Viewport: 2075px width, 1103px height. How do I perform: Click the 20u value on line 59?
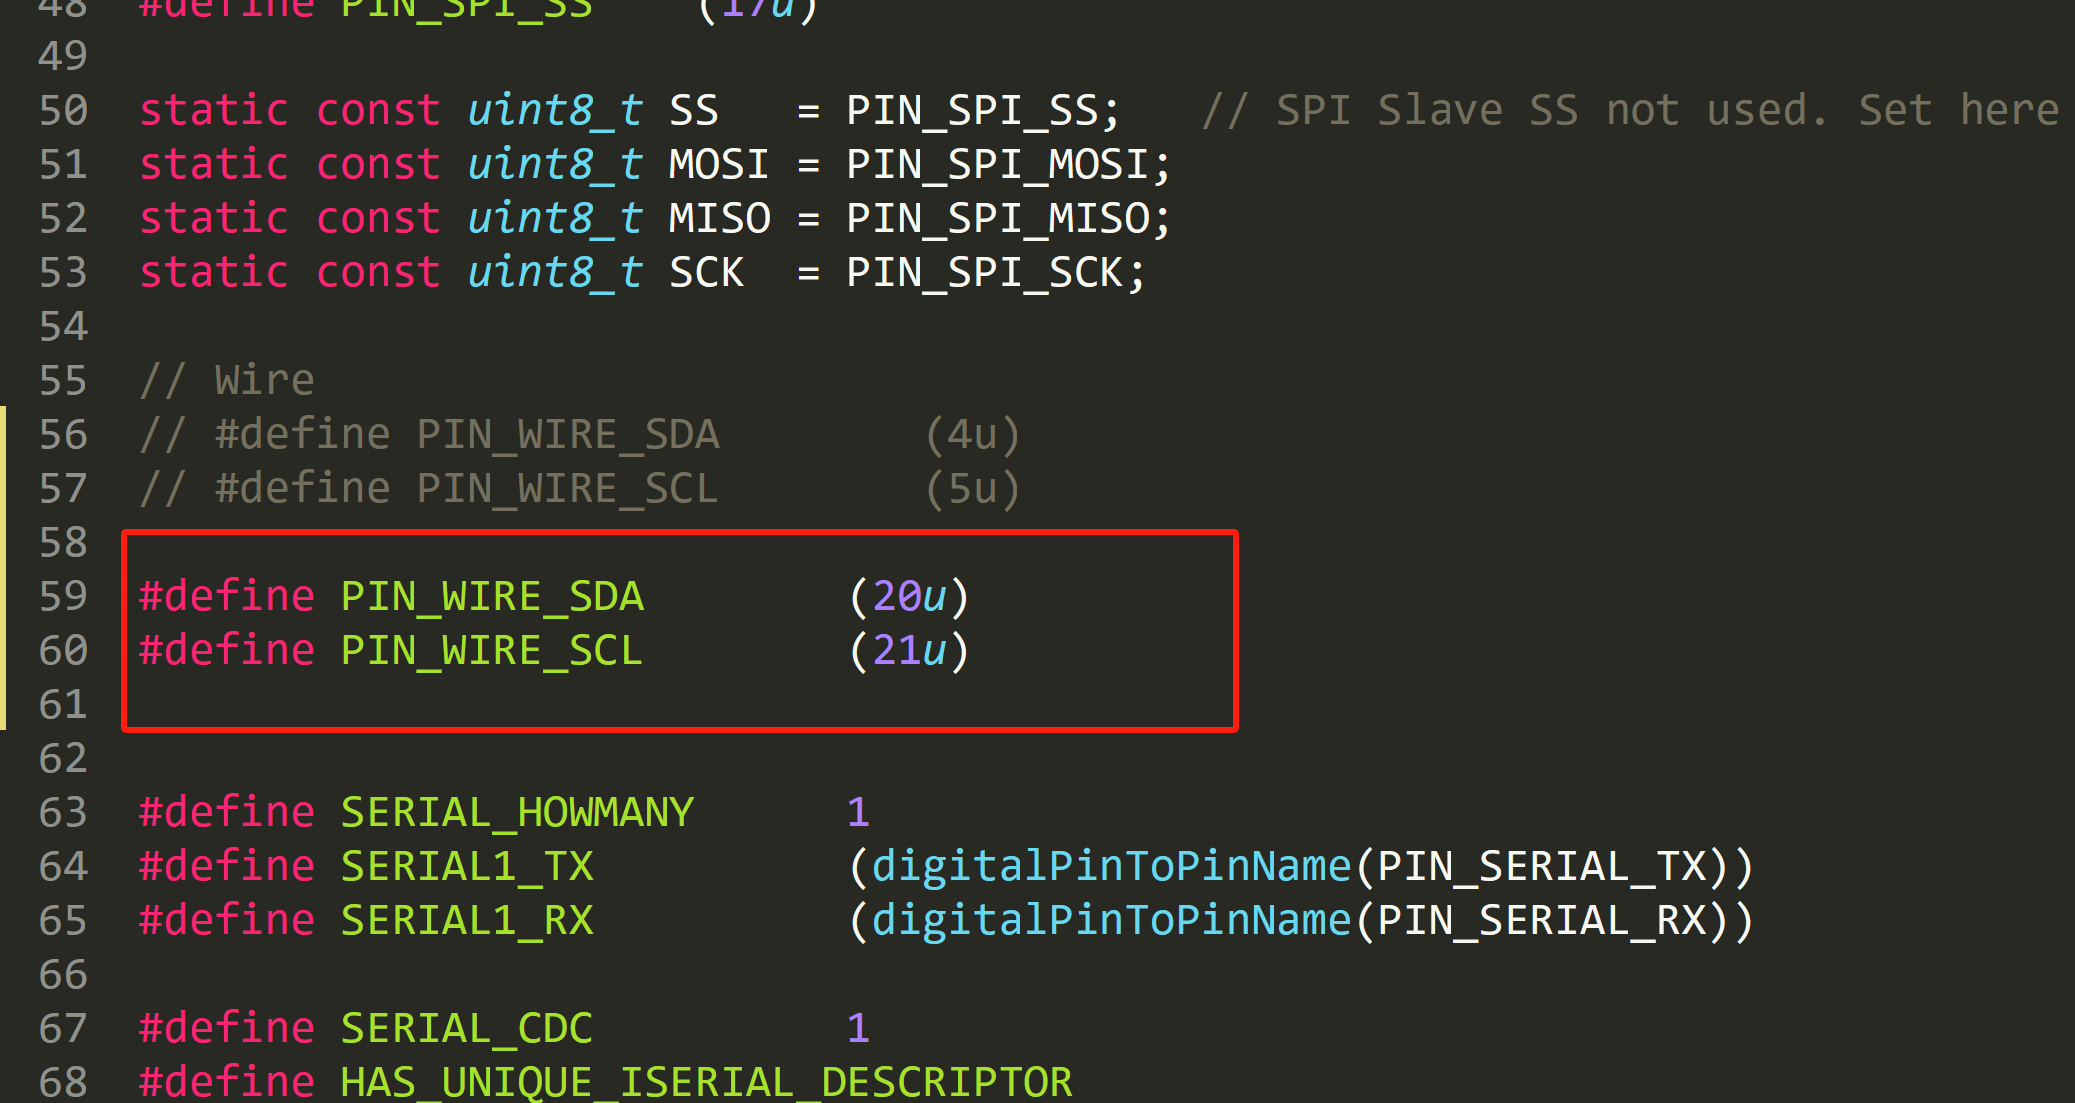909,596
